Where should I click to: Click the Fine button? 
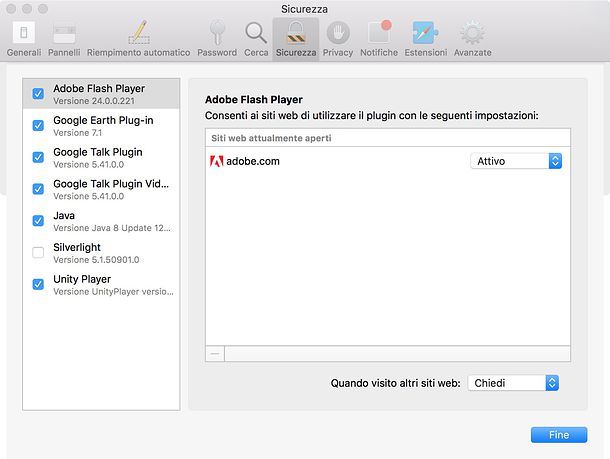pyautogui.click(x=559, y=435)
